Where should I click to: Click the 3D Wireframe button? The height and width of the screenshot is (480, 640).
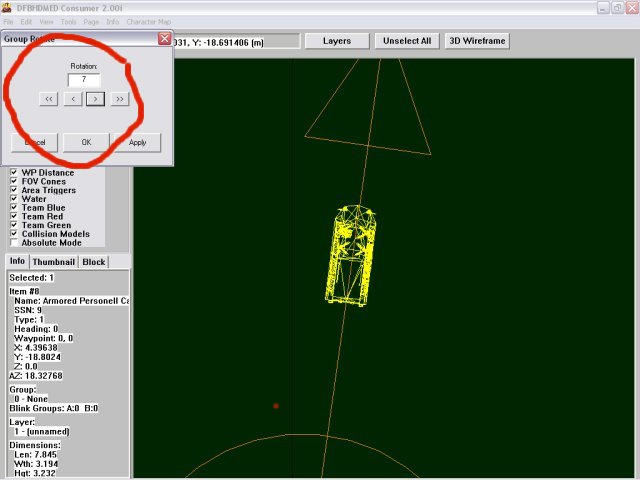point(476,41)
